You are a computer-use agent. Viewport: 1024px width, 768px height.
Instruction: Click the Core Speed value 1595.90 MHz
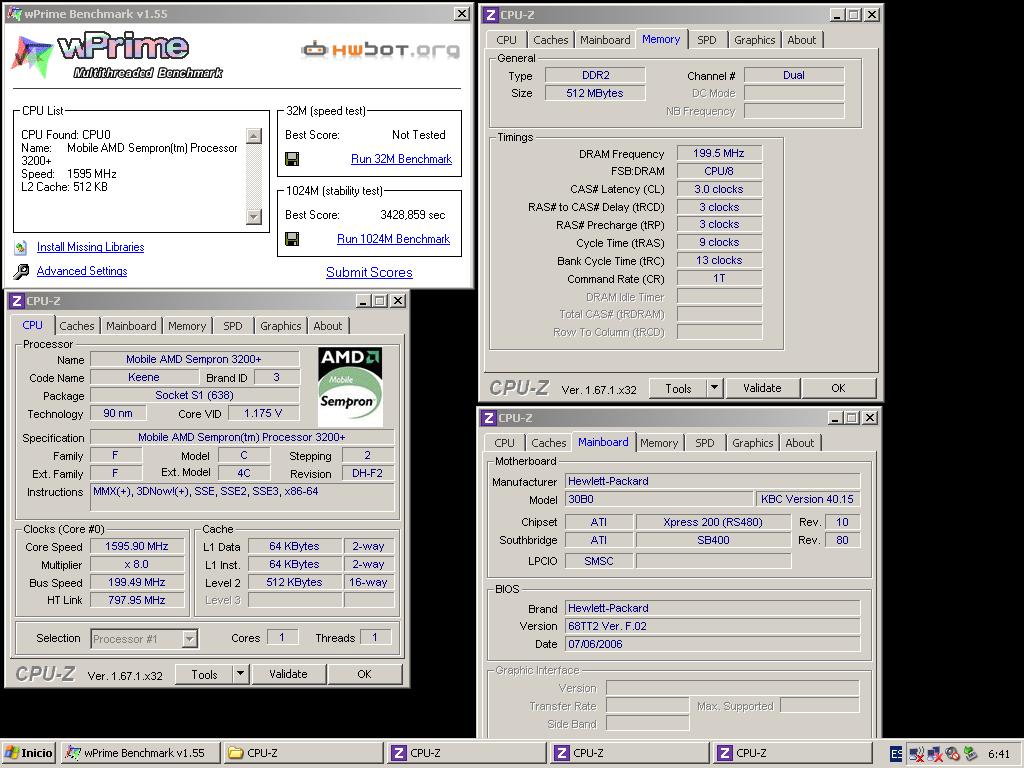pyautogui.click(x=137, y=547)
